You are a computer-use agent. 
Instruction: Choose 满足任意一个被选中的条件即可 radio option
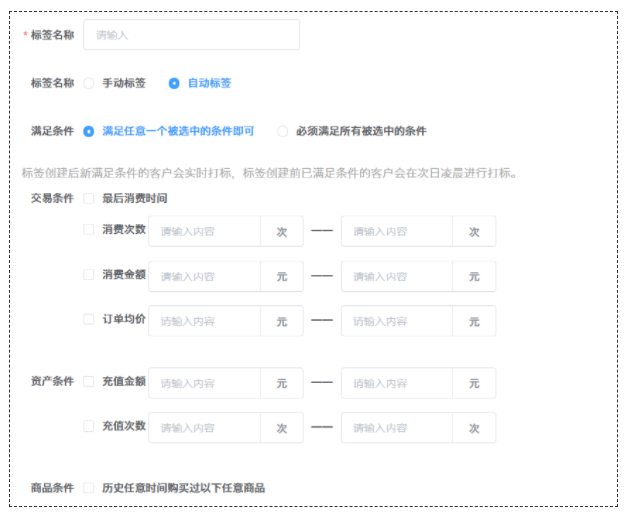[x=89, y=131]
